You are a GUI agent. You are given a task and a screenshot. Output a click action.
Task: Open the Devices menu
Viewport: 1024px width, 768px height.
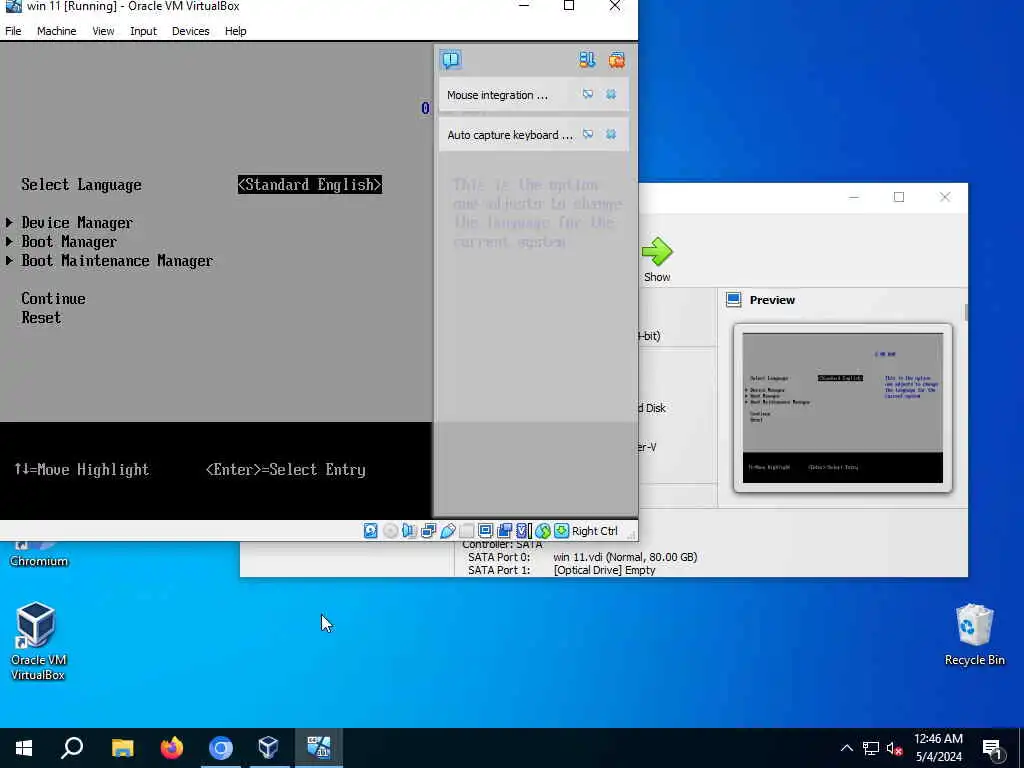point(190,31)
